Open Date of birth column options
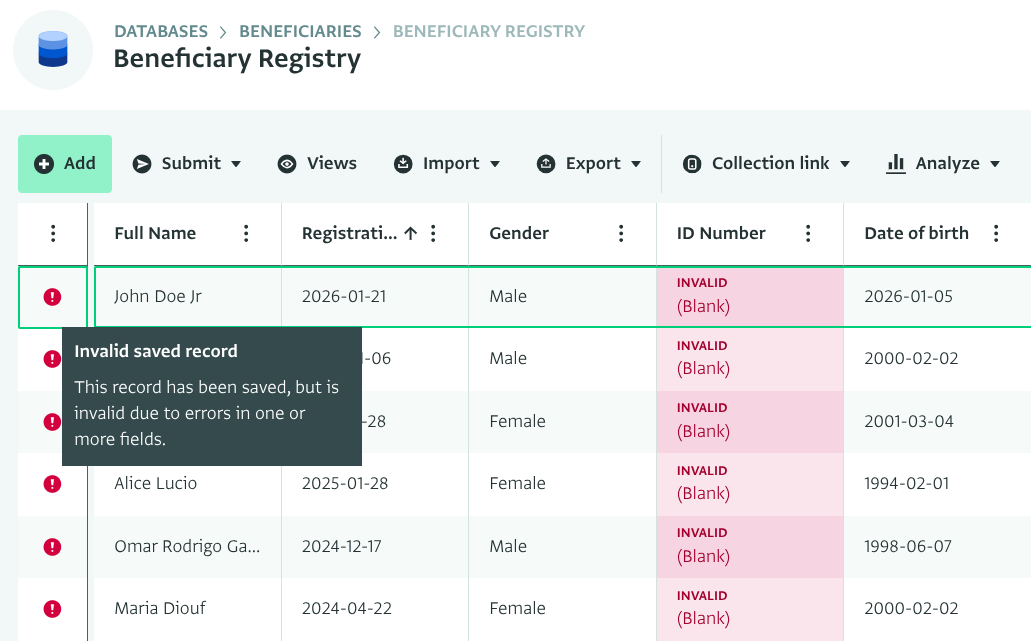Screen dimensions: 1031x641 coord(995,234)
